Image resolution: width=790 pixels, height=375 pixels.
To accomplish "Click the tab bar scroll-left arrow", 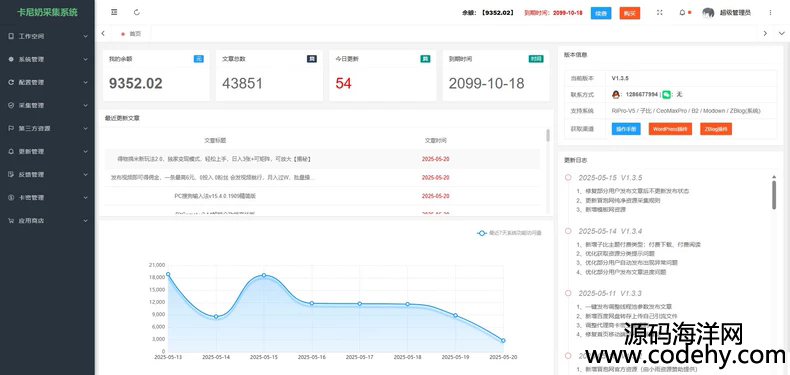I will point(103,34).
